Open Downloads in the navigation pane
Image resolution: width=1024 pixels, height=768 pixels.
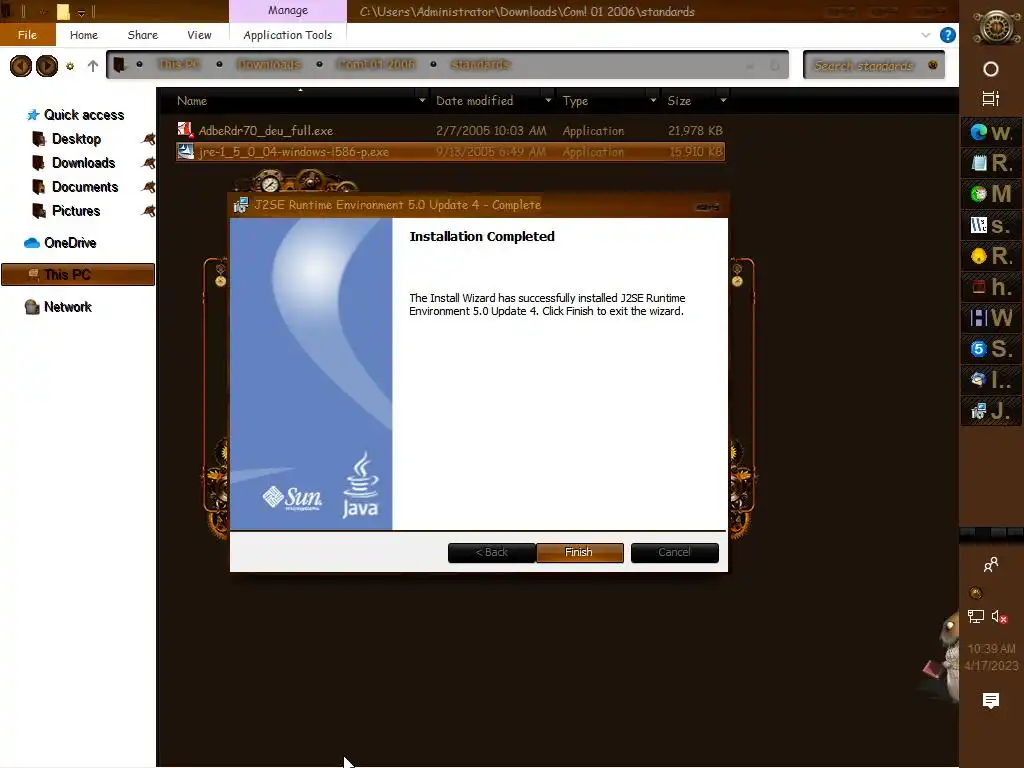(84, 163)
